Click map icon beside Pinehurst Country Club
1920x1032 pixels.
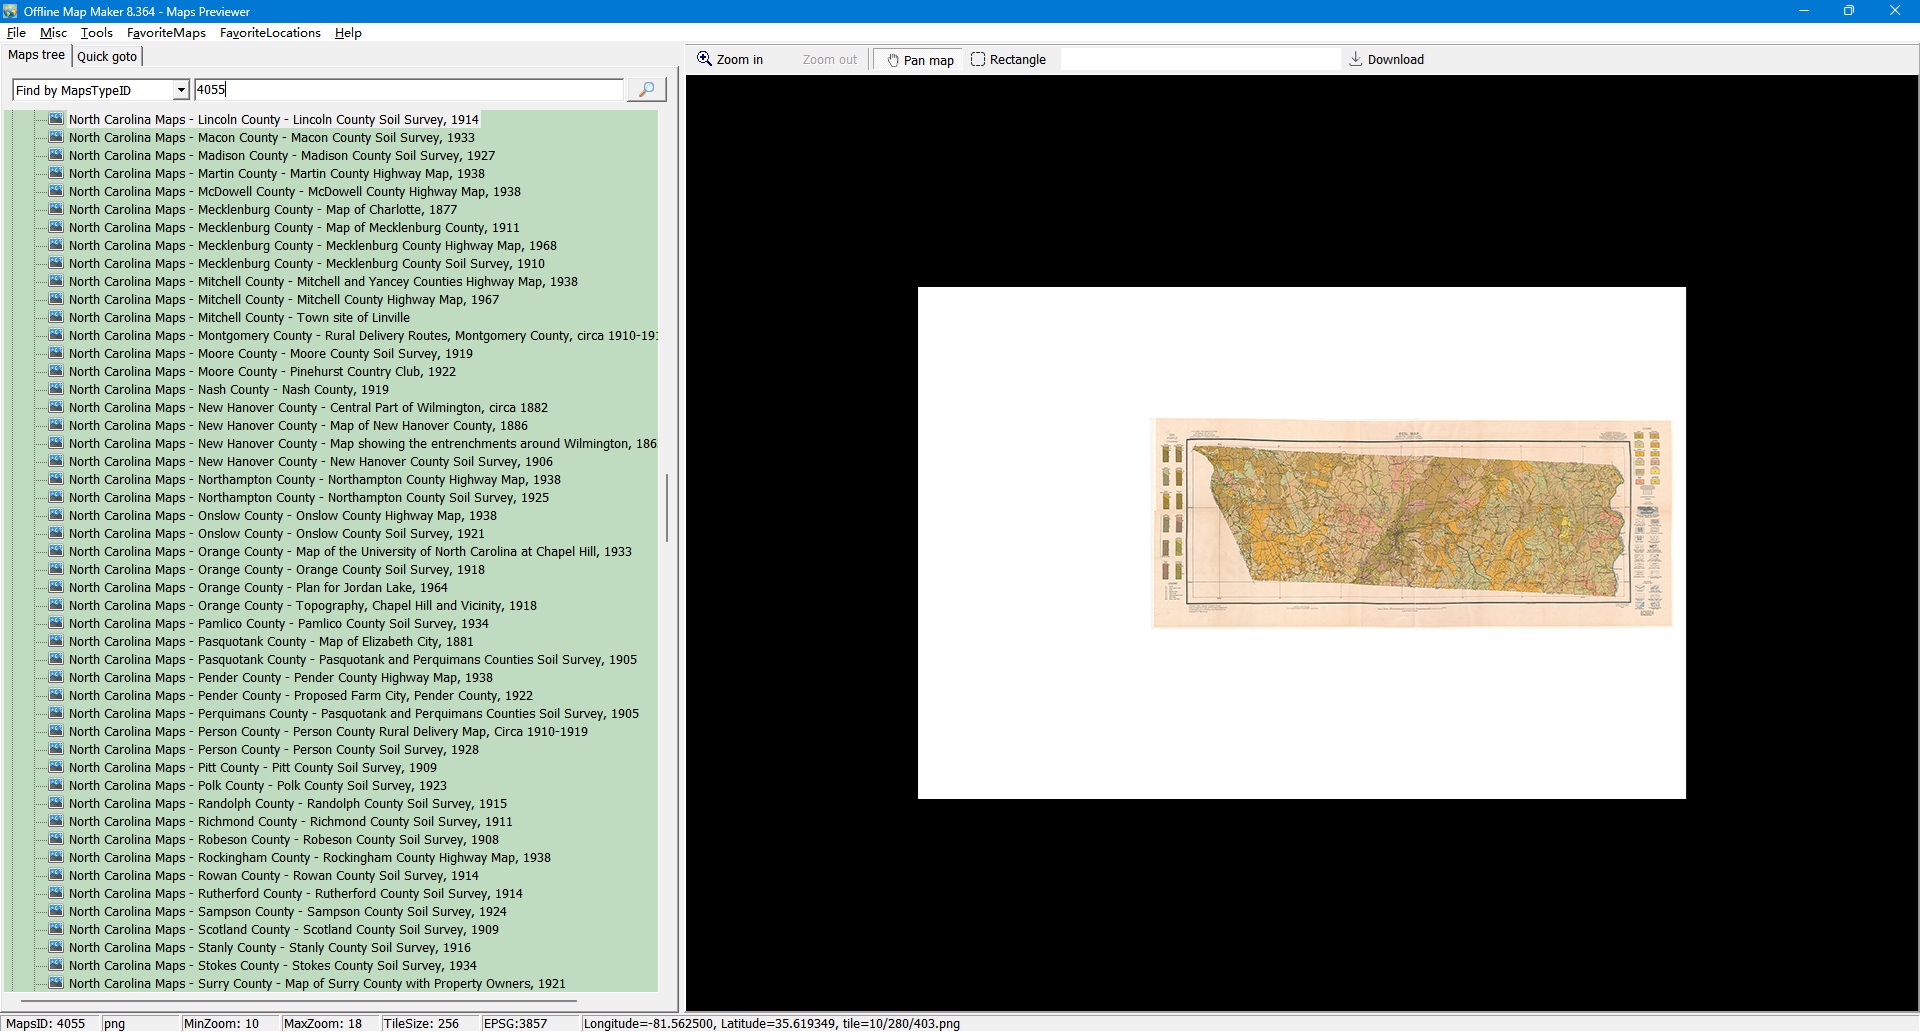click(x=57, y=371)
